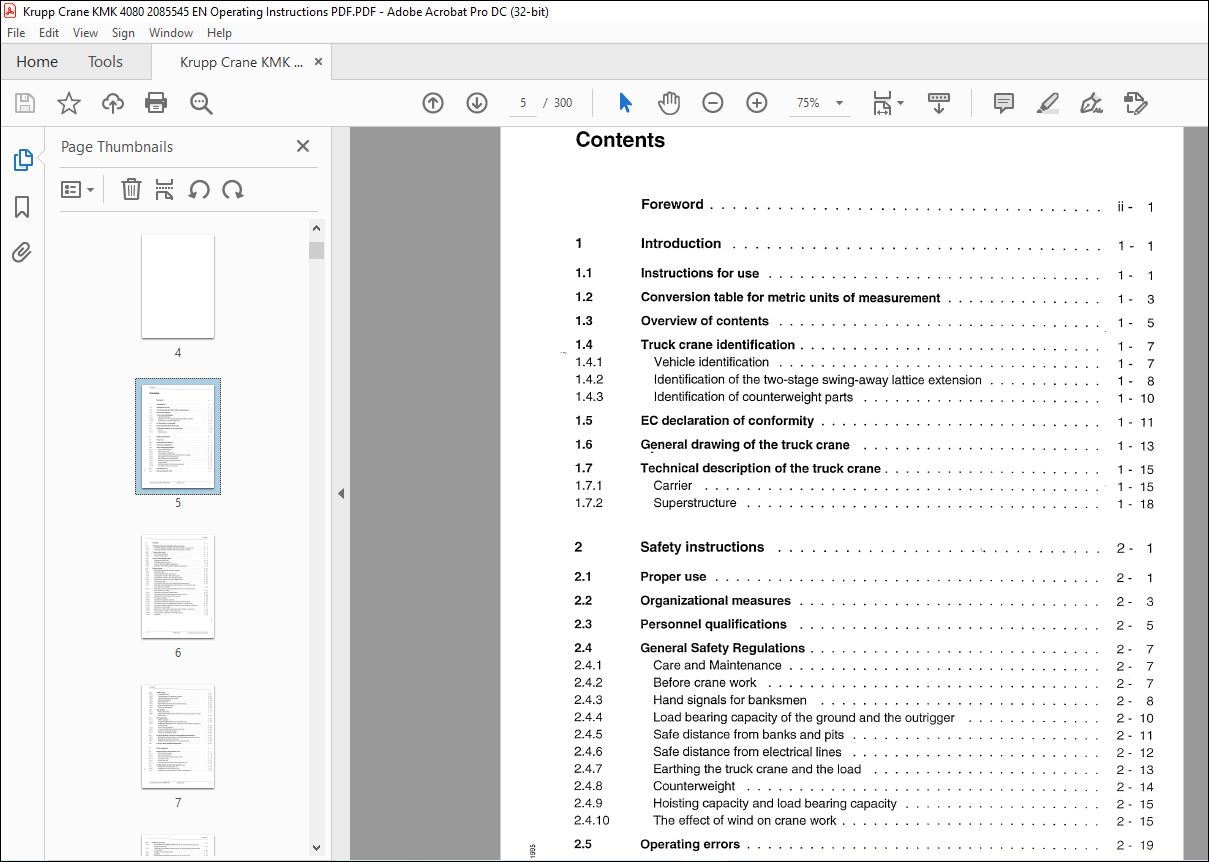Screen dimensions: 1209x862
Task: Switch to the Home tab
Action: pos(37,62)
